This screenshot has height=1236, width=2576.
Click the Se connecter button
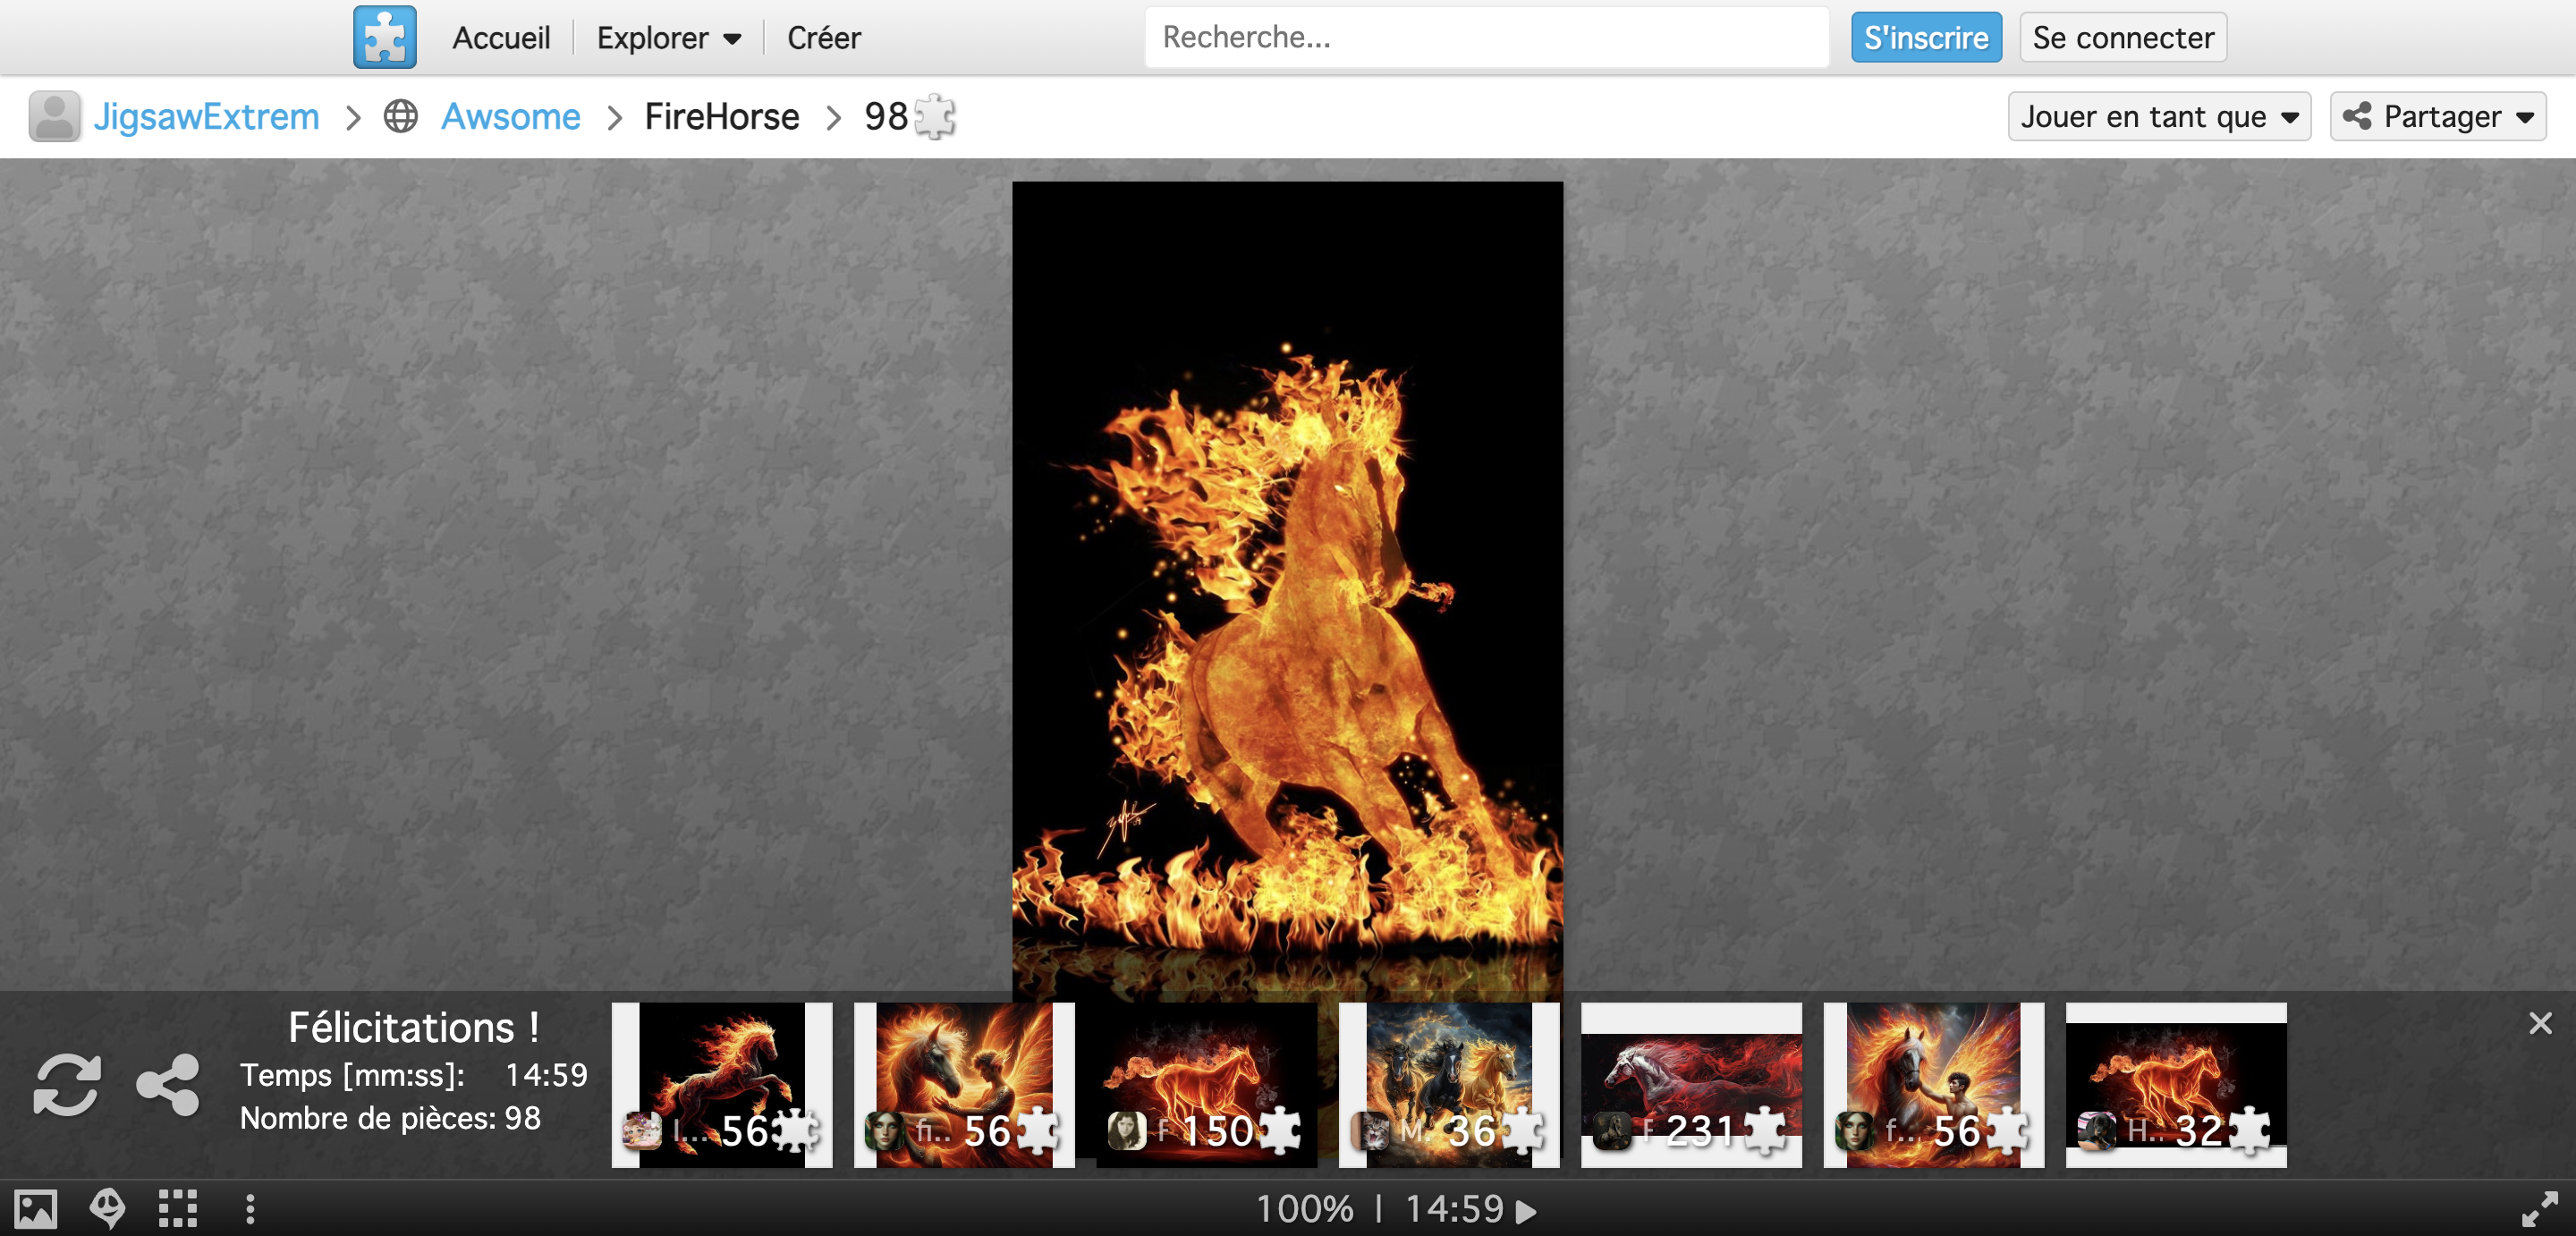(2122, 38)
